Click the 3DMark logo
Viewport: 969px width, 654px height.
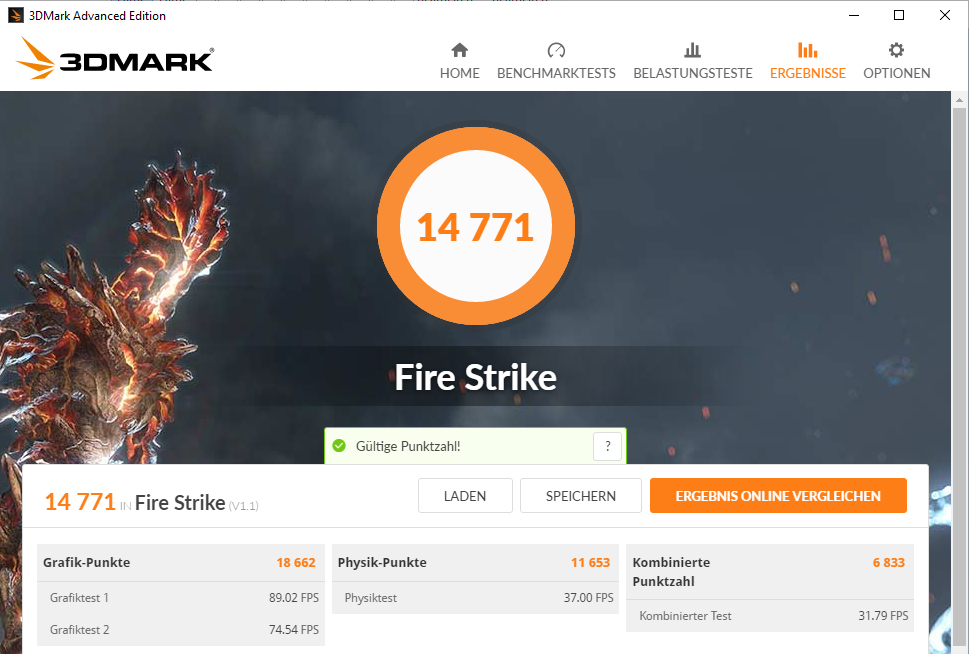115,58
